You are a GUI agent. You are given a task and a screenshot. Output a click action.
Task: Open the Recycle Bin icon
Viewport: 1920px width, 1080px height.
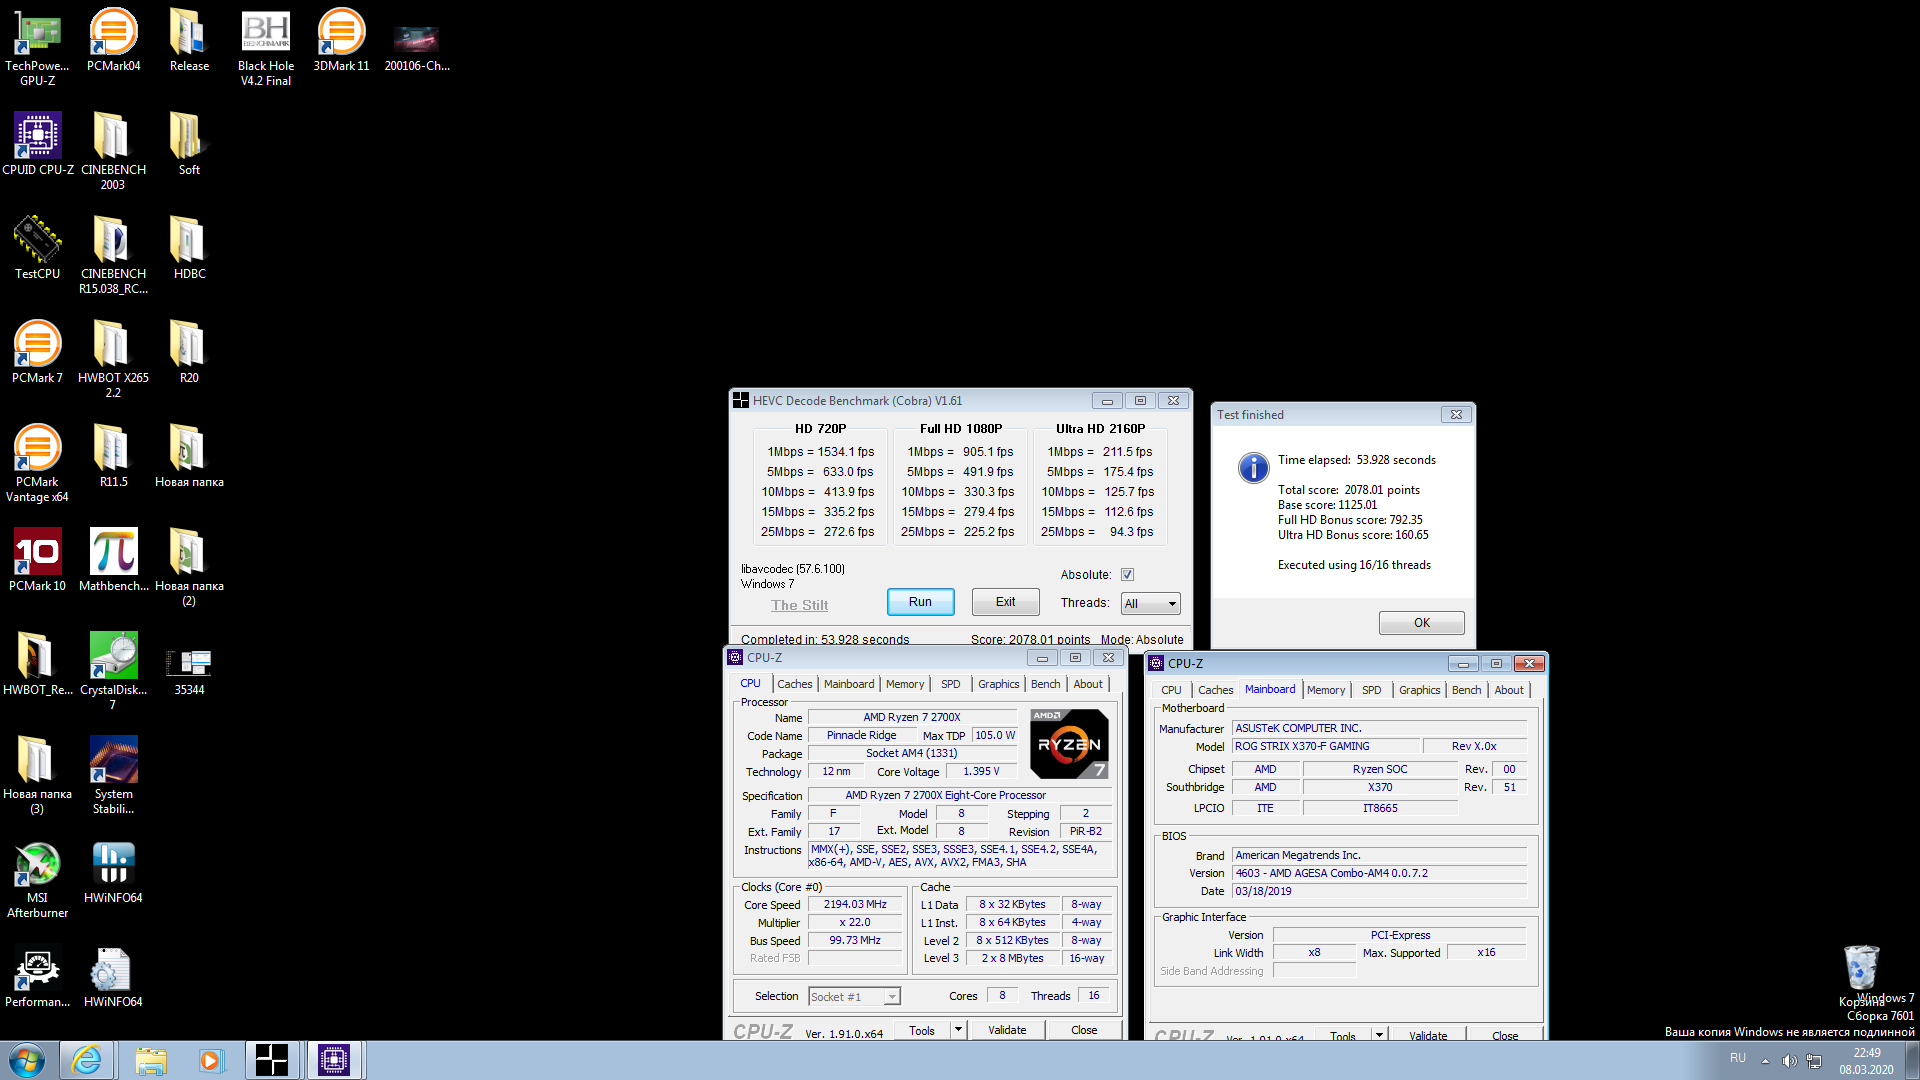coord(1861,975)
